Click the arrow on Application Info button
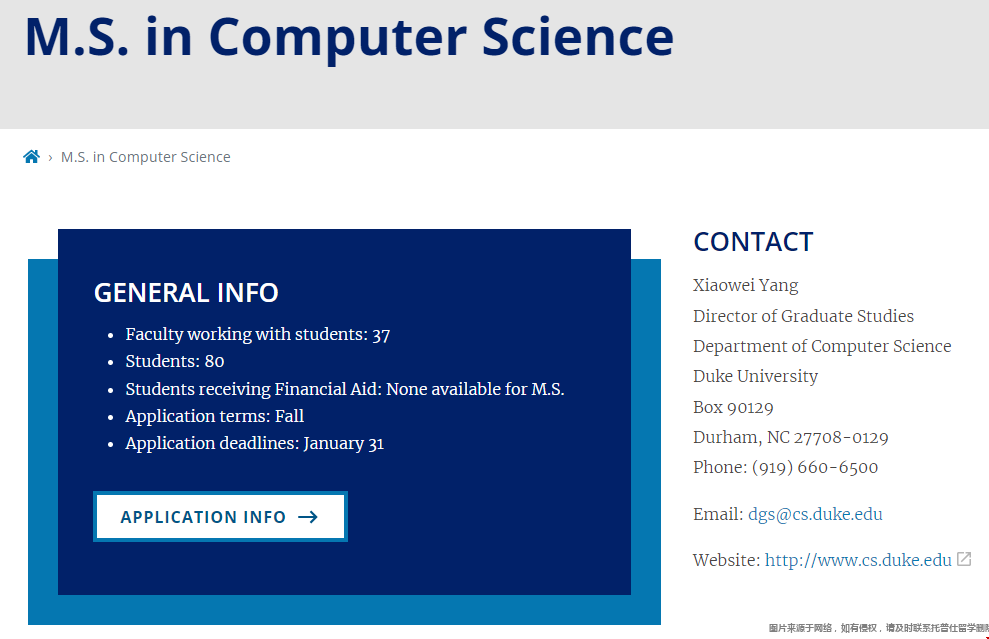 tap(308, 517)
